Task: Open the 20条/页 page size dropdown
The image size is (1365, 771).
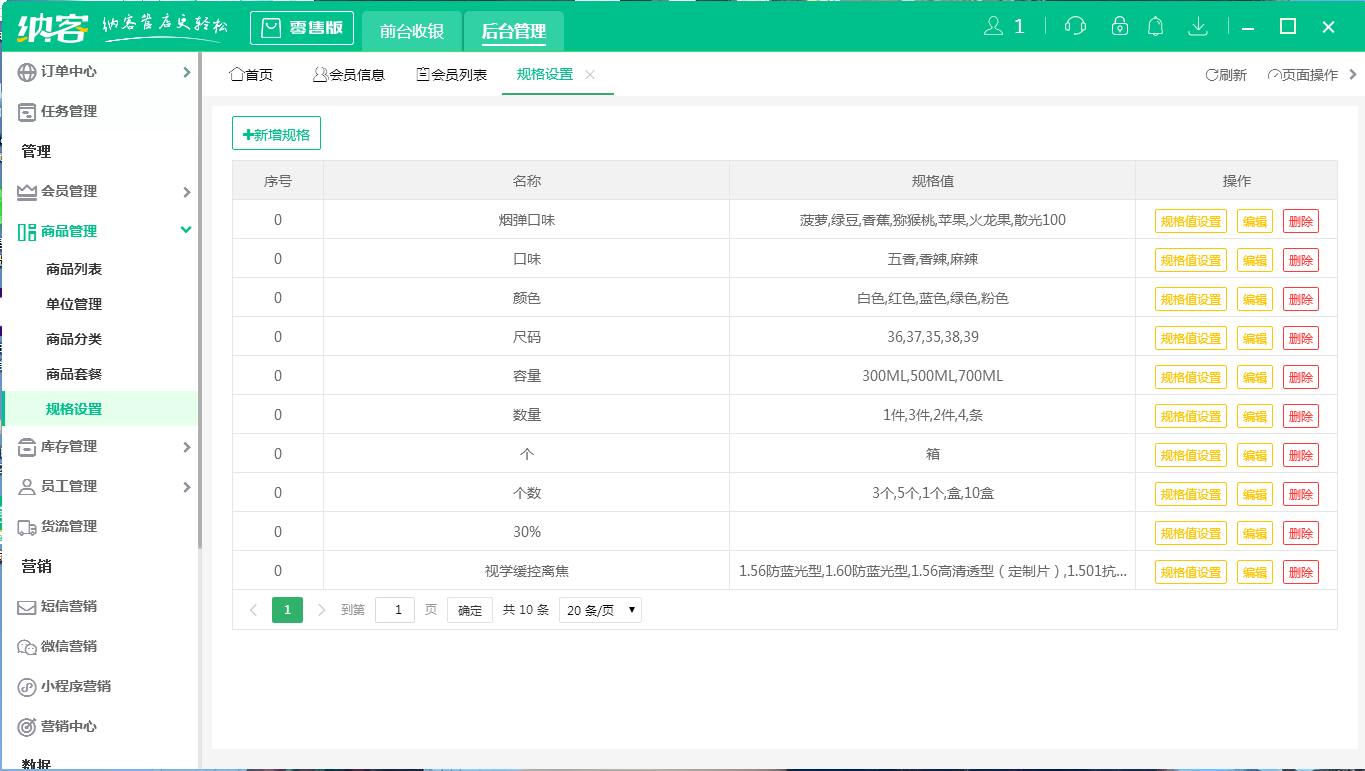Action: (x=599, y=608)
